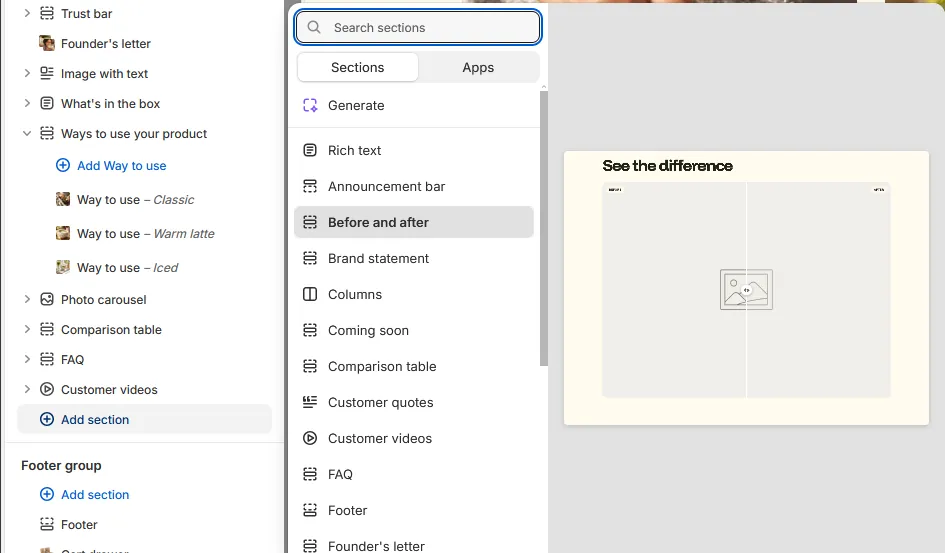Click the sidebar Comparison table section icon
The height and width of the screenshot is (553, 945).
point(46,330)
